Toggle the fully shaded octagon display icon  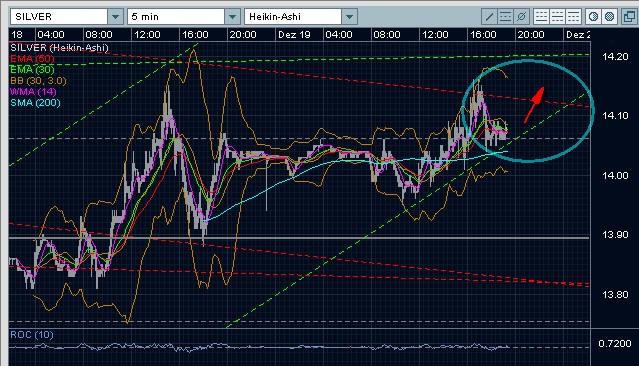click(610, 17)
